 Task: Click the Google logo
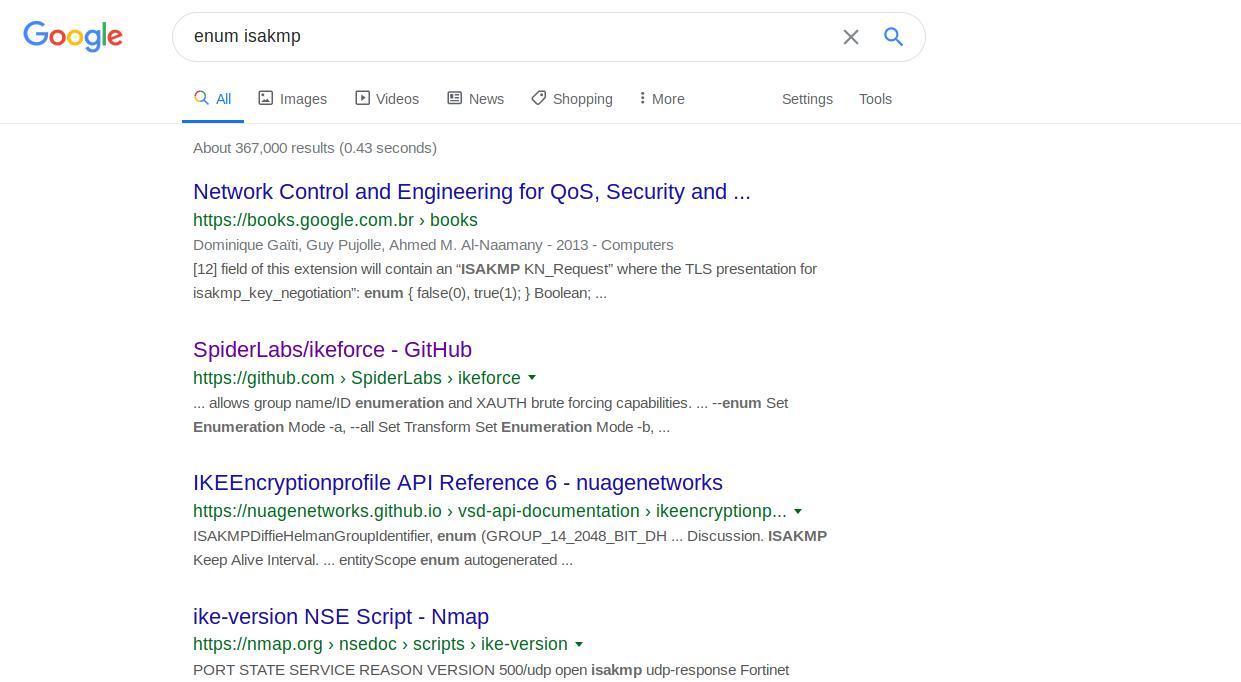tap(73, 36)
